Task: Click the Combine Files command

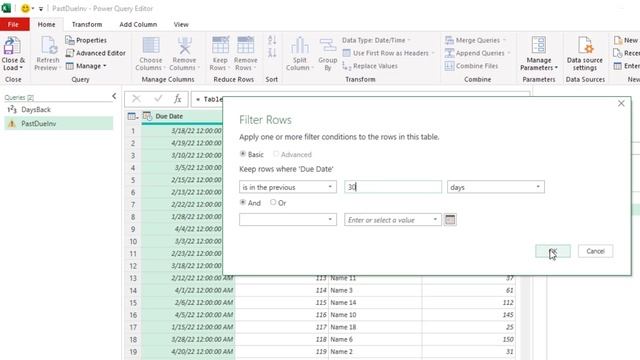Action: tap(471, 66)
